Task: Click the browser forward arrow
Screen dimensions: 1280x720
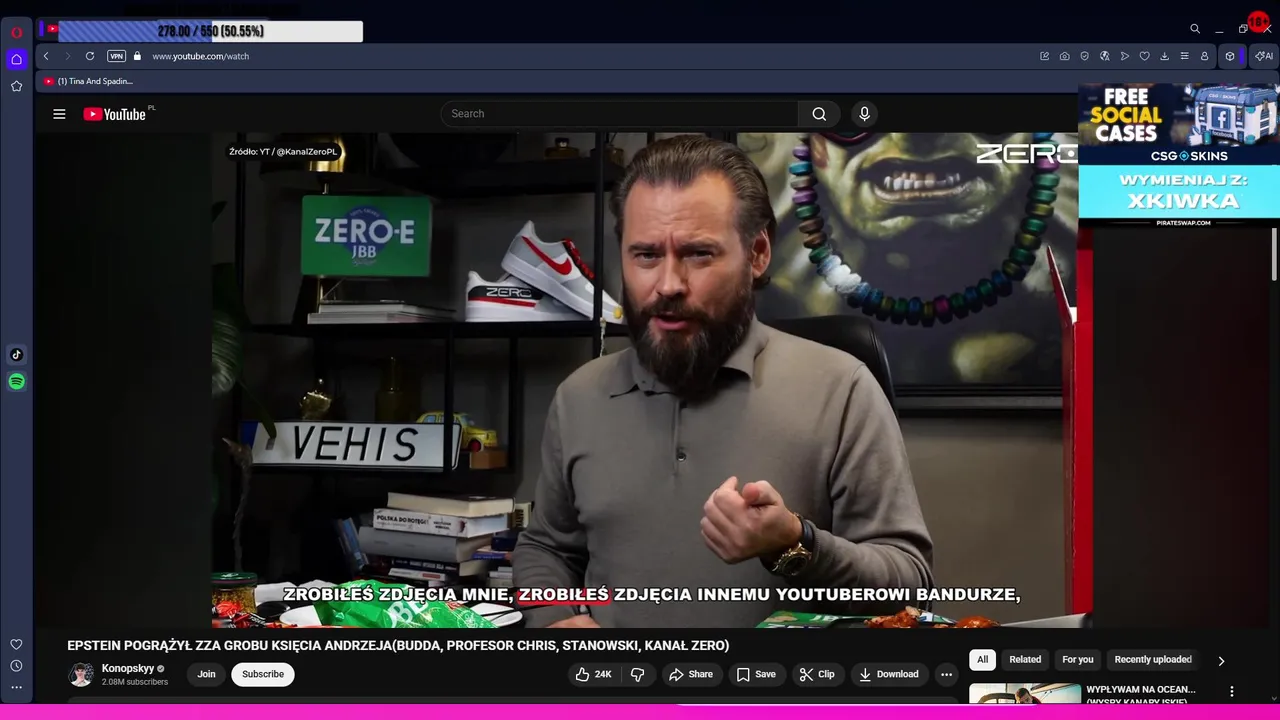Action: [68, 56]
